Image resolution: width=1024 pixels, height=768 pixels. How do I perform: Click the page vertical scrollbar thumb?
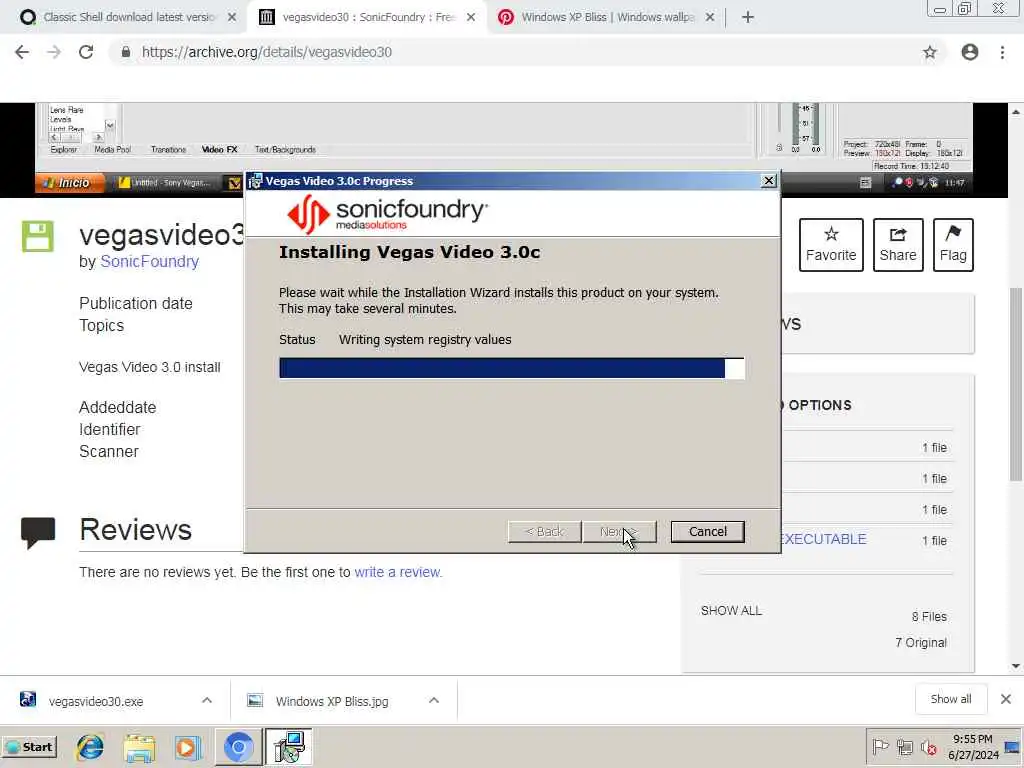[x=1016, y=384]
